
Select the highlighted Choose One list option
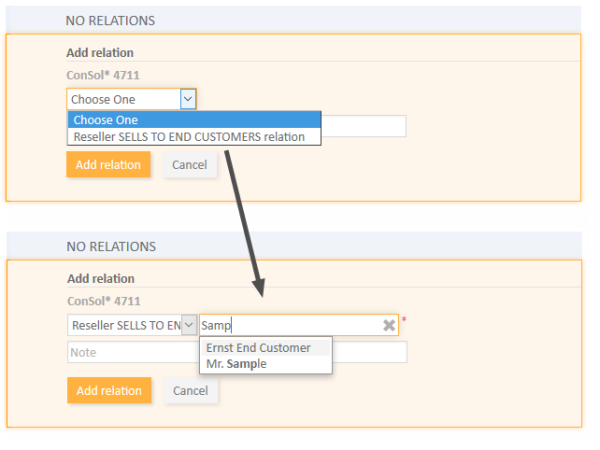(194, 120)
